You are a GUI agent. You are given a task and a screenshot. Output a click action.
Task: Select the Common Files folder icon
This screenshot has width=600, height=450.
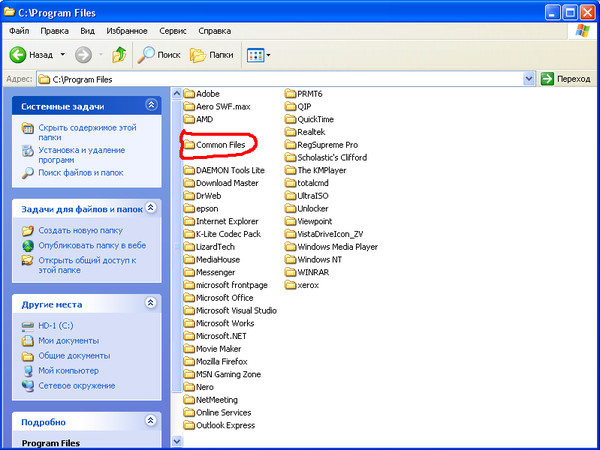pos(189,145)
